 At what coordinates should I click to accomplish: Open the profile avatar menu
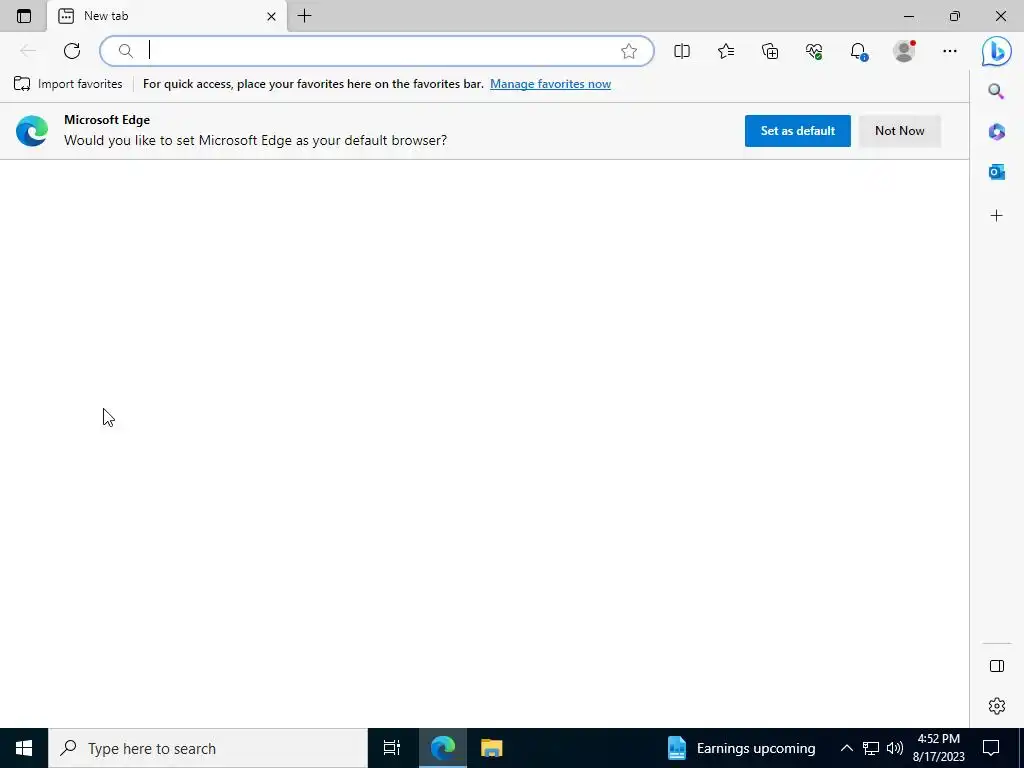[904, 51]
